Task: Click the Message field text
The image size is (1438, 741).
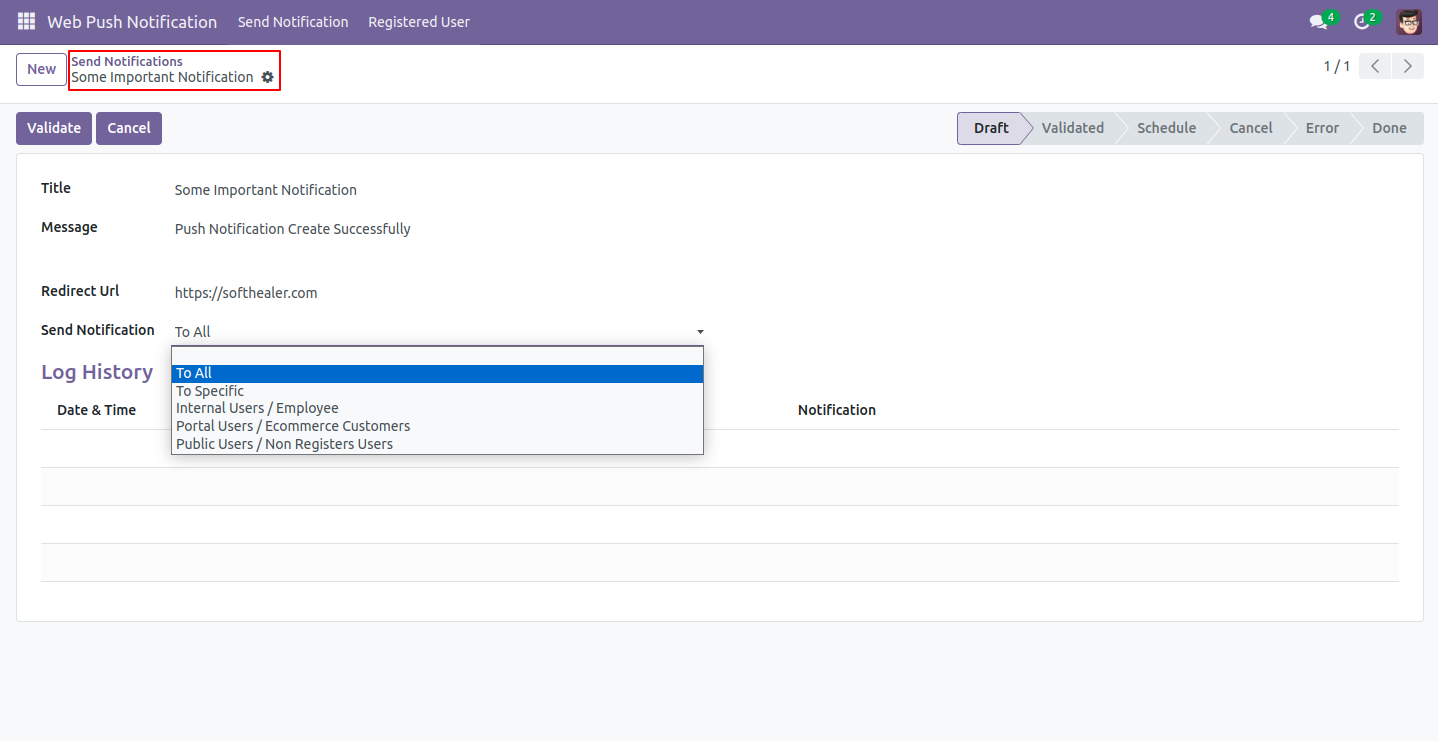Action: (x=293, y=229)
